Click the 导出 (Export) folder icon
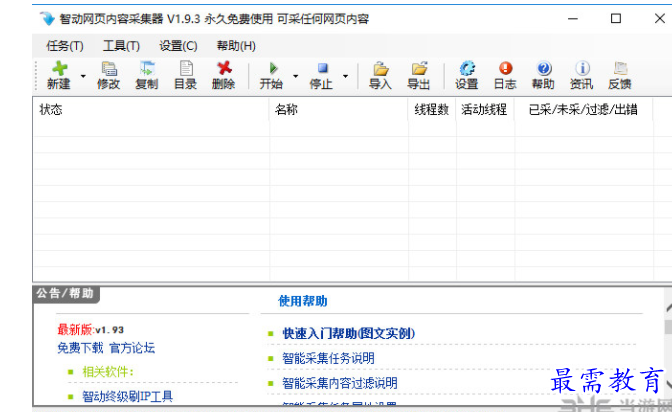This screenshot has width=672, height=412. [419, 75]
